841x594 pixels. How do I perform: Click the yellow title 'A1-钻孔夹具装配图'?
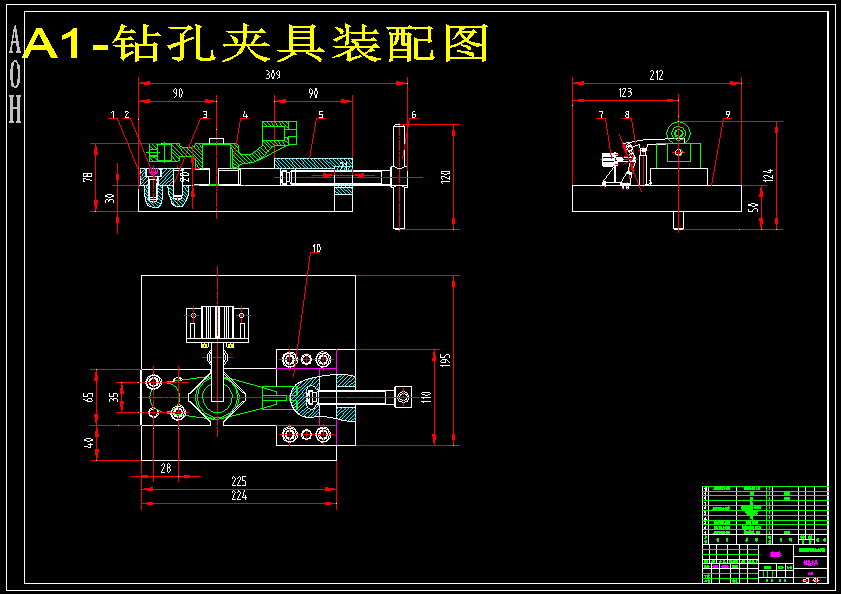[x=256, y=43]
